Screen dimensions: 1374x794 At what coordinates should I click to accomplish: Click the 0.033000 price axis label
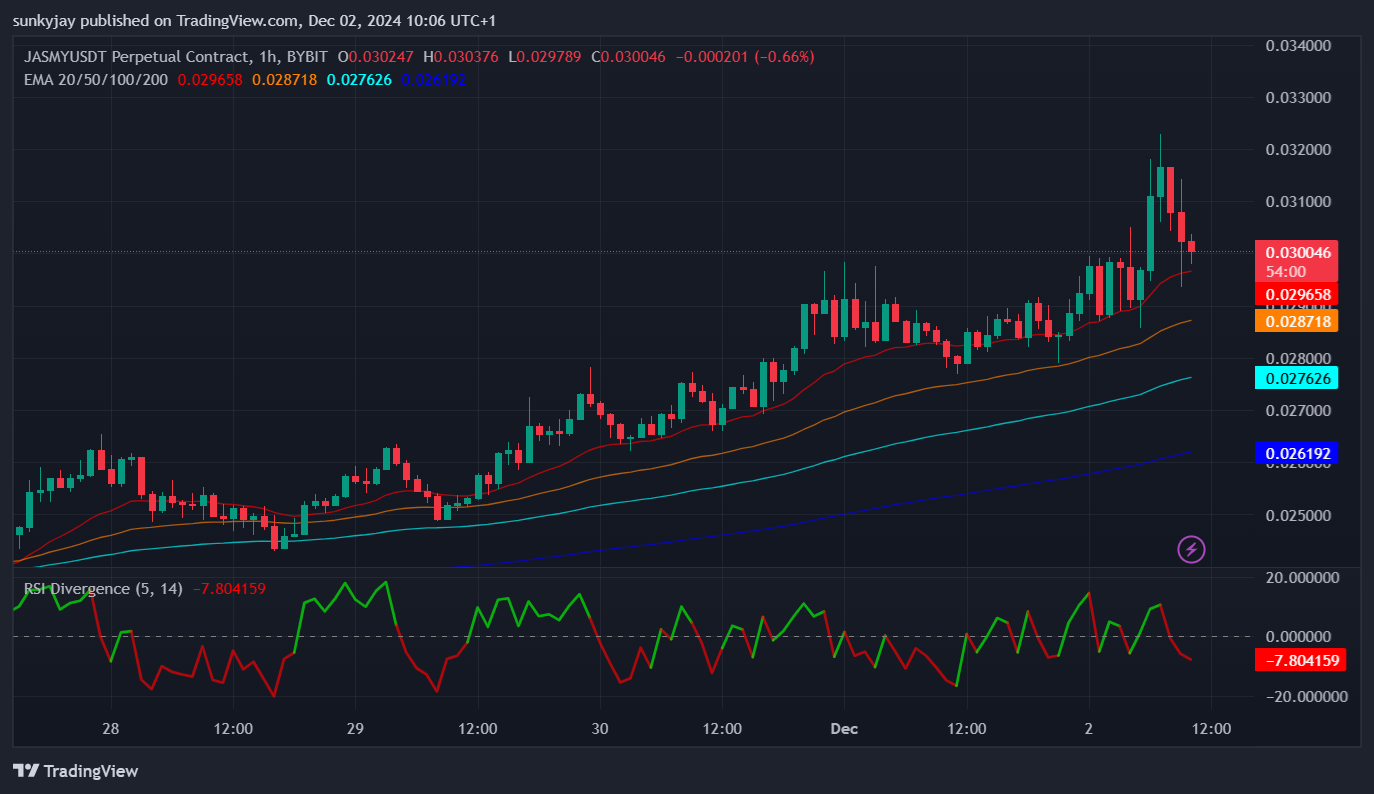1298,98
